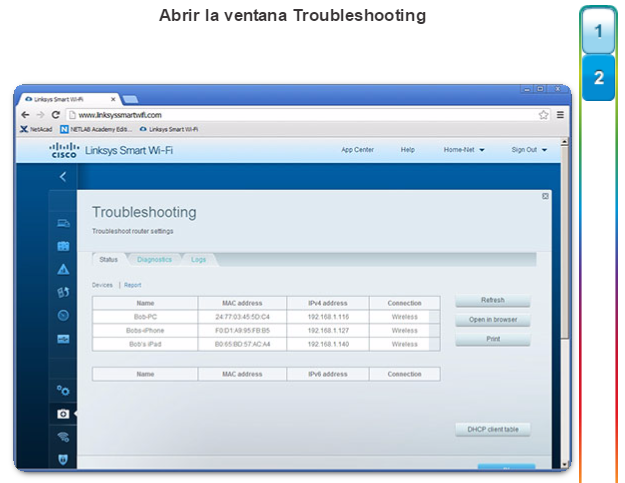Open a new browser tab
Viewport: 625px width, 483px height.
(x=130, y=99)
